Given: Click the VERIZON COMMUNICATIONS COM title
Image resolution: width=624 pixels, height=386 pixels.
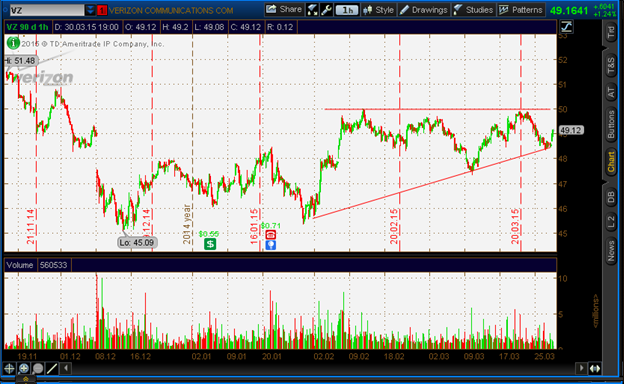Looking at the screenshot, I should tap(171, 10).
